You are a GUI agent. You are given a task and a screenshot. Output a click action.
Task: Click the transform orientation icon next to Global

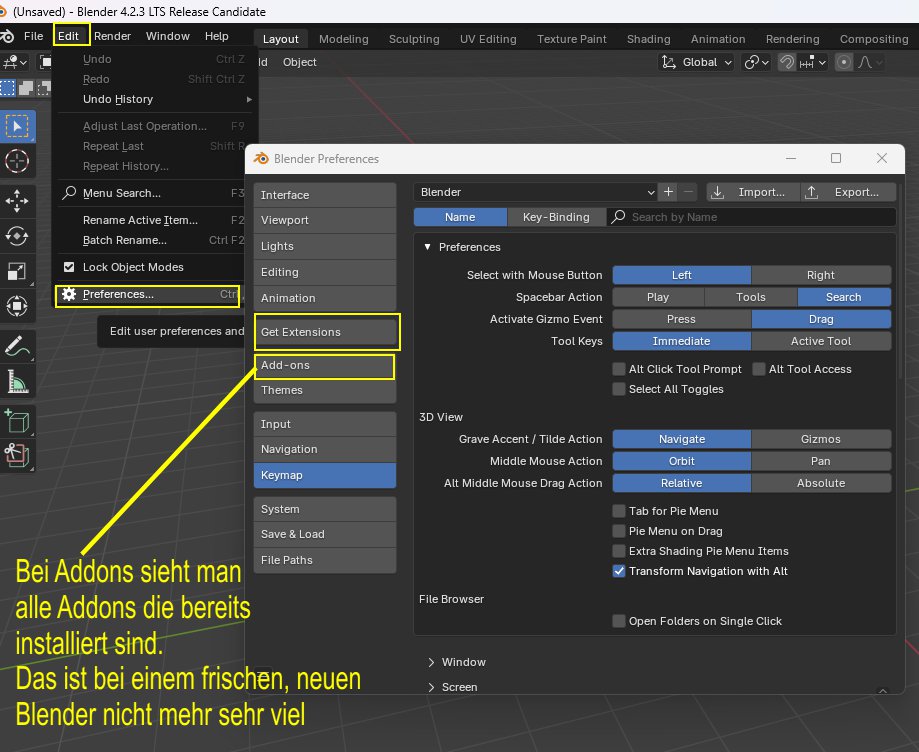click(669, 62)
